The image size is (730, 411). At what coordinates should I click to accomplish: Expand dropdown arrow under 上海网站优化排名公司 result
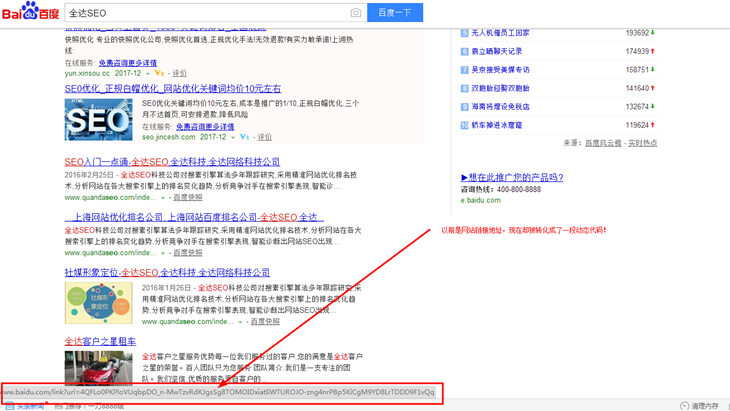(163, 253)
